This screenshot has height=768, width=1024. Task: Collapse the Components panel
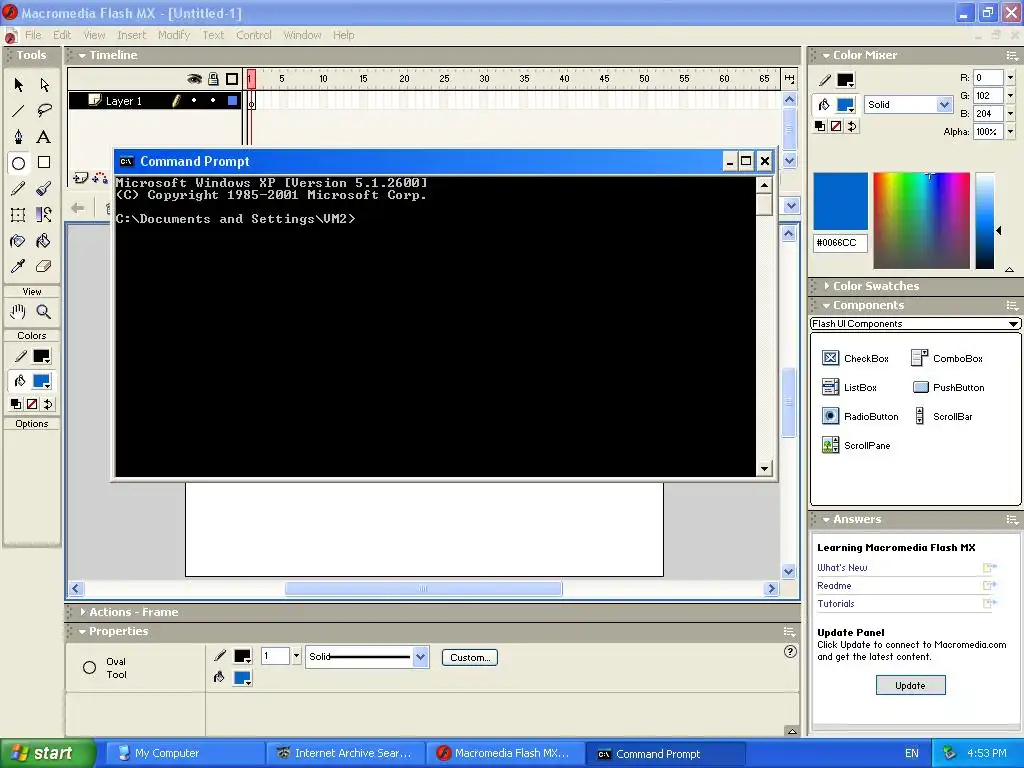point(826,306)
